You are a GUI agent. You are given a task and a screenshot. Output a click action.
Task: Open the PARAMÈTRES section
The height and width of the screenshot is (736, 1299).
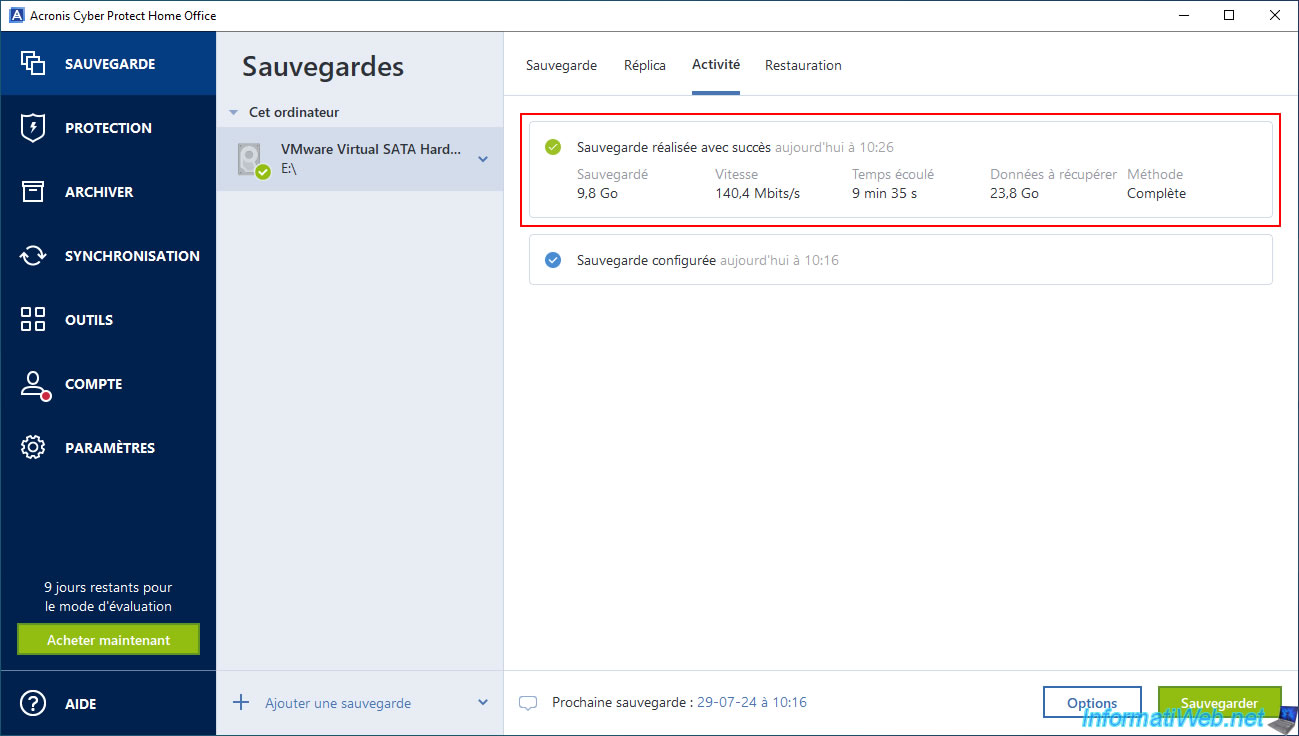(110, 448)
